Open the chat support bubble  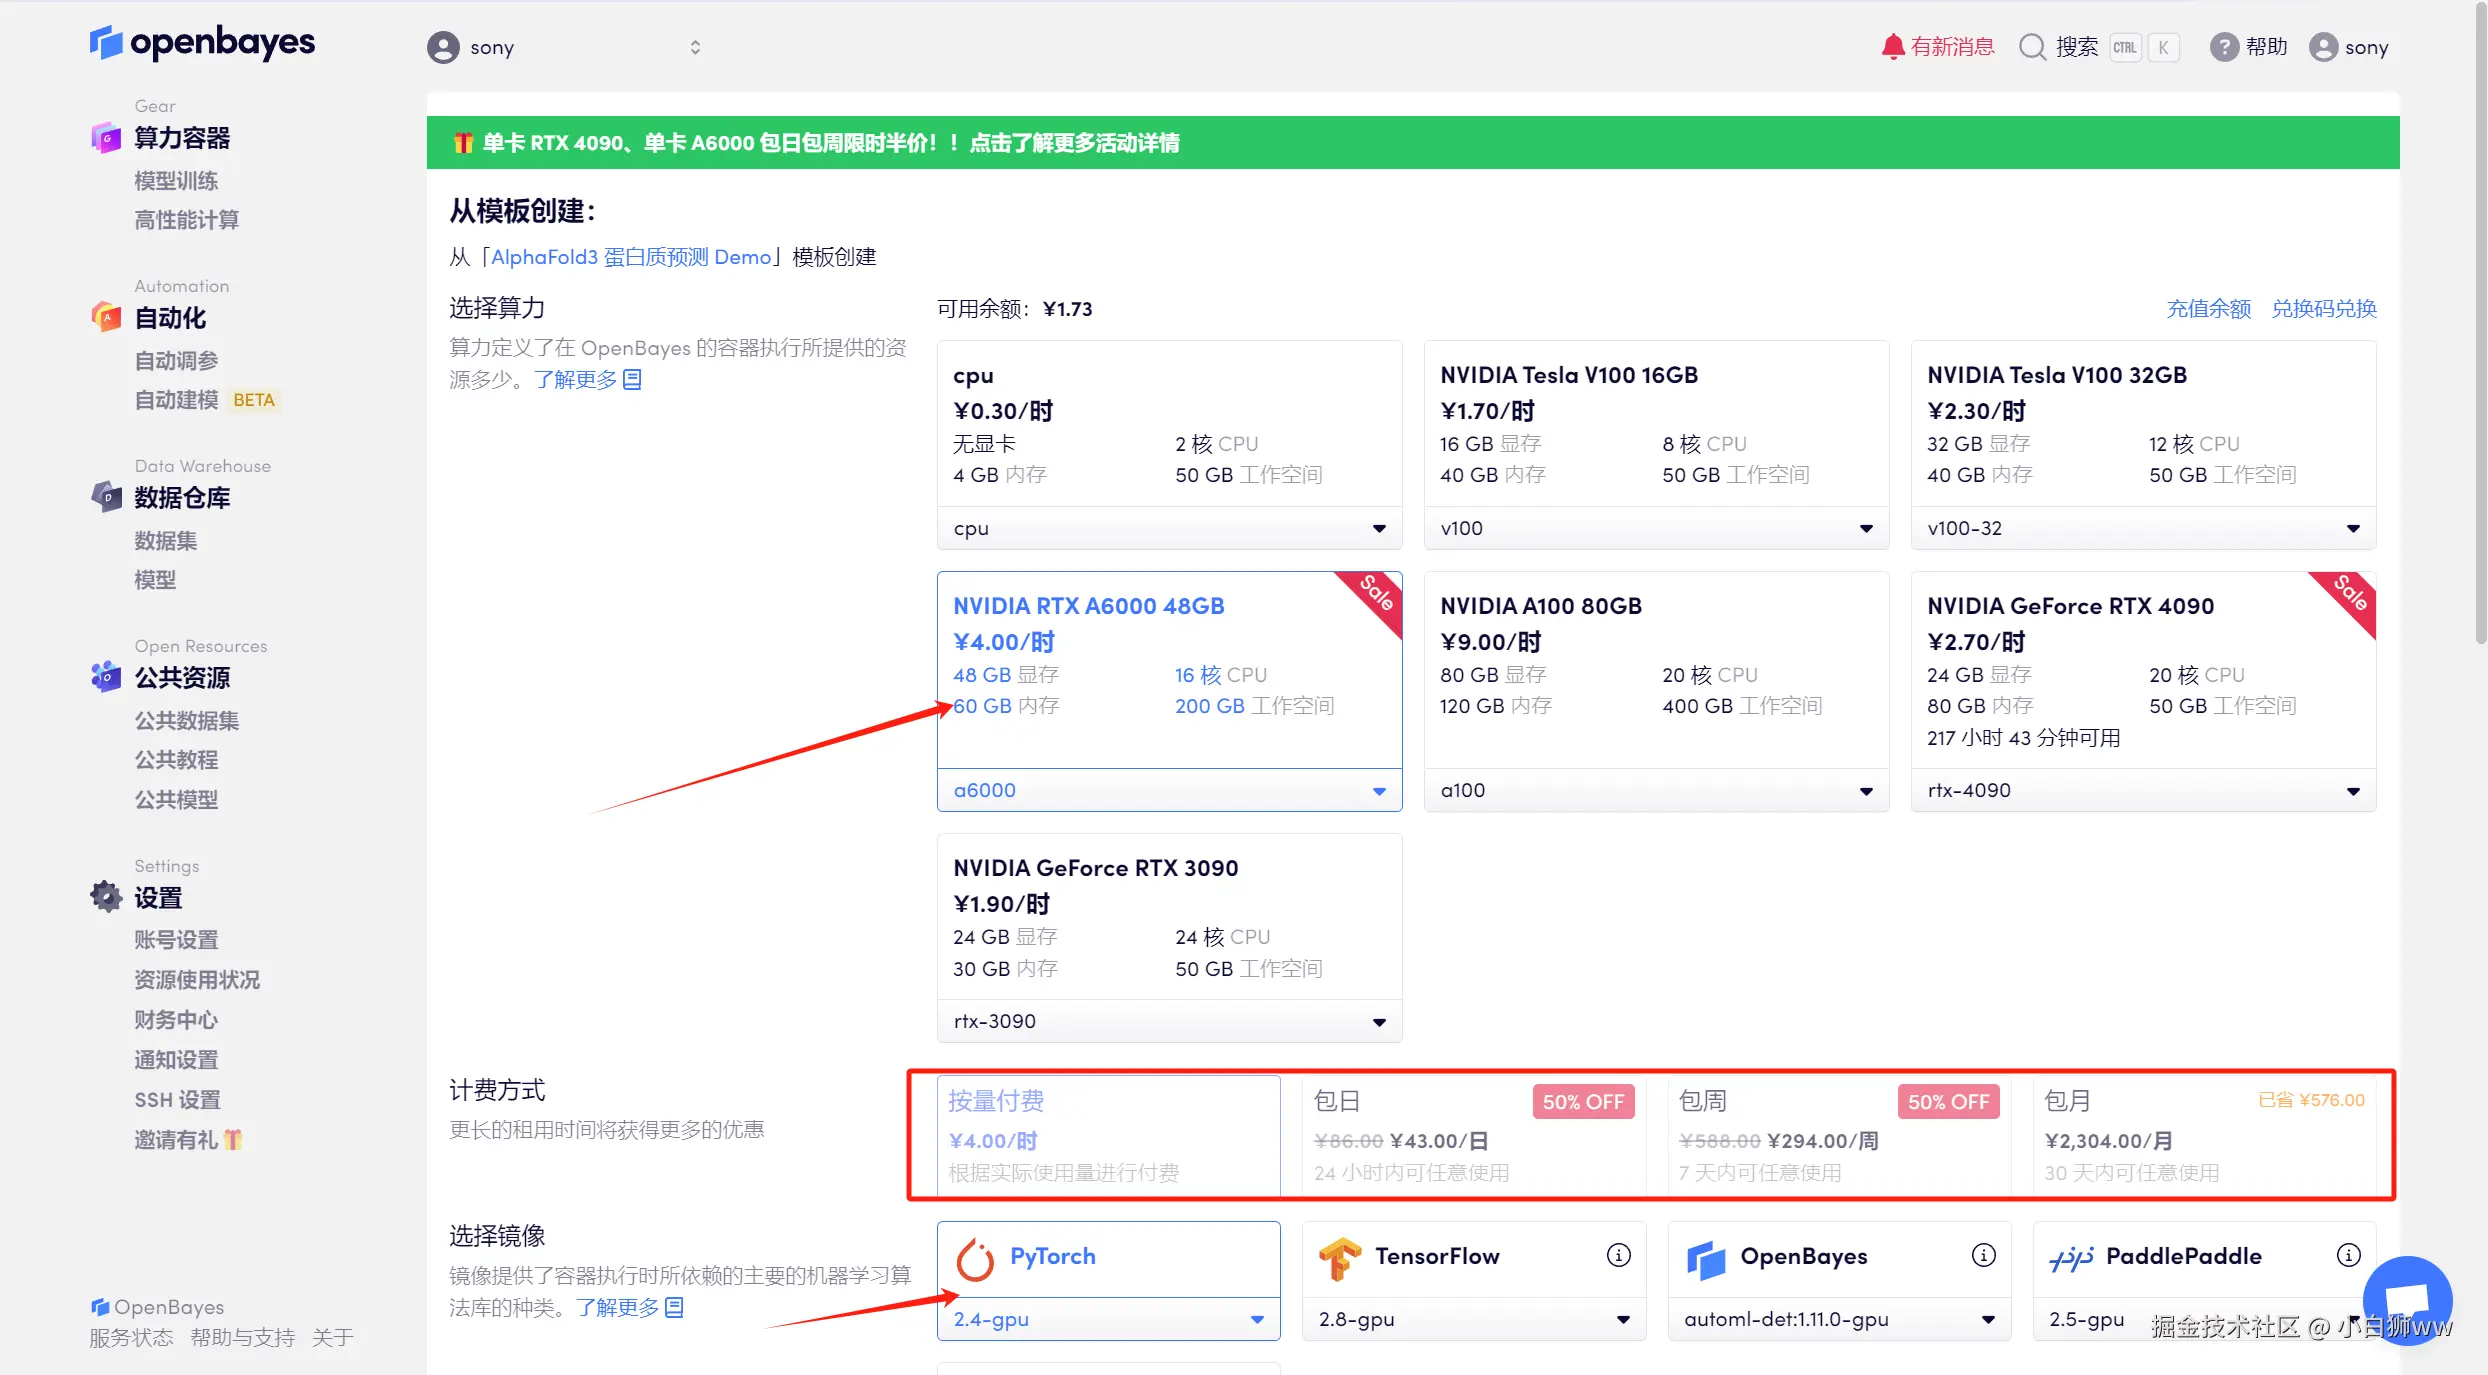[x=2406, y=1300]
